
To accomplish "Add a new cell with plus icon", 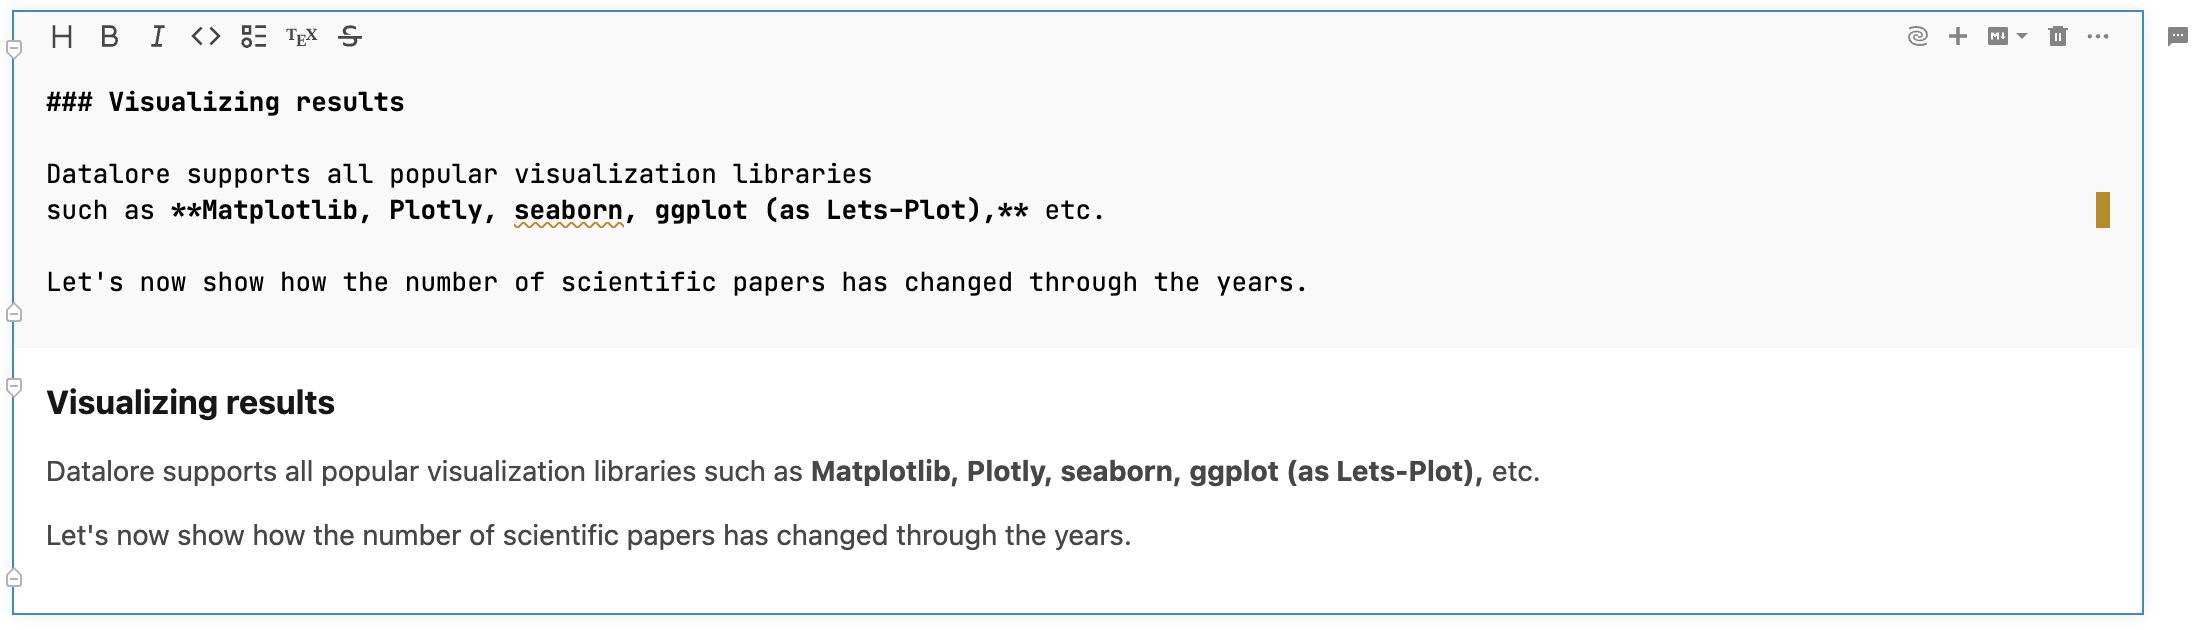I will tap(1958, 37).
